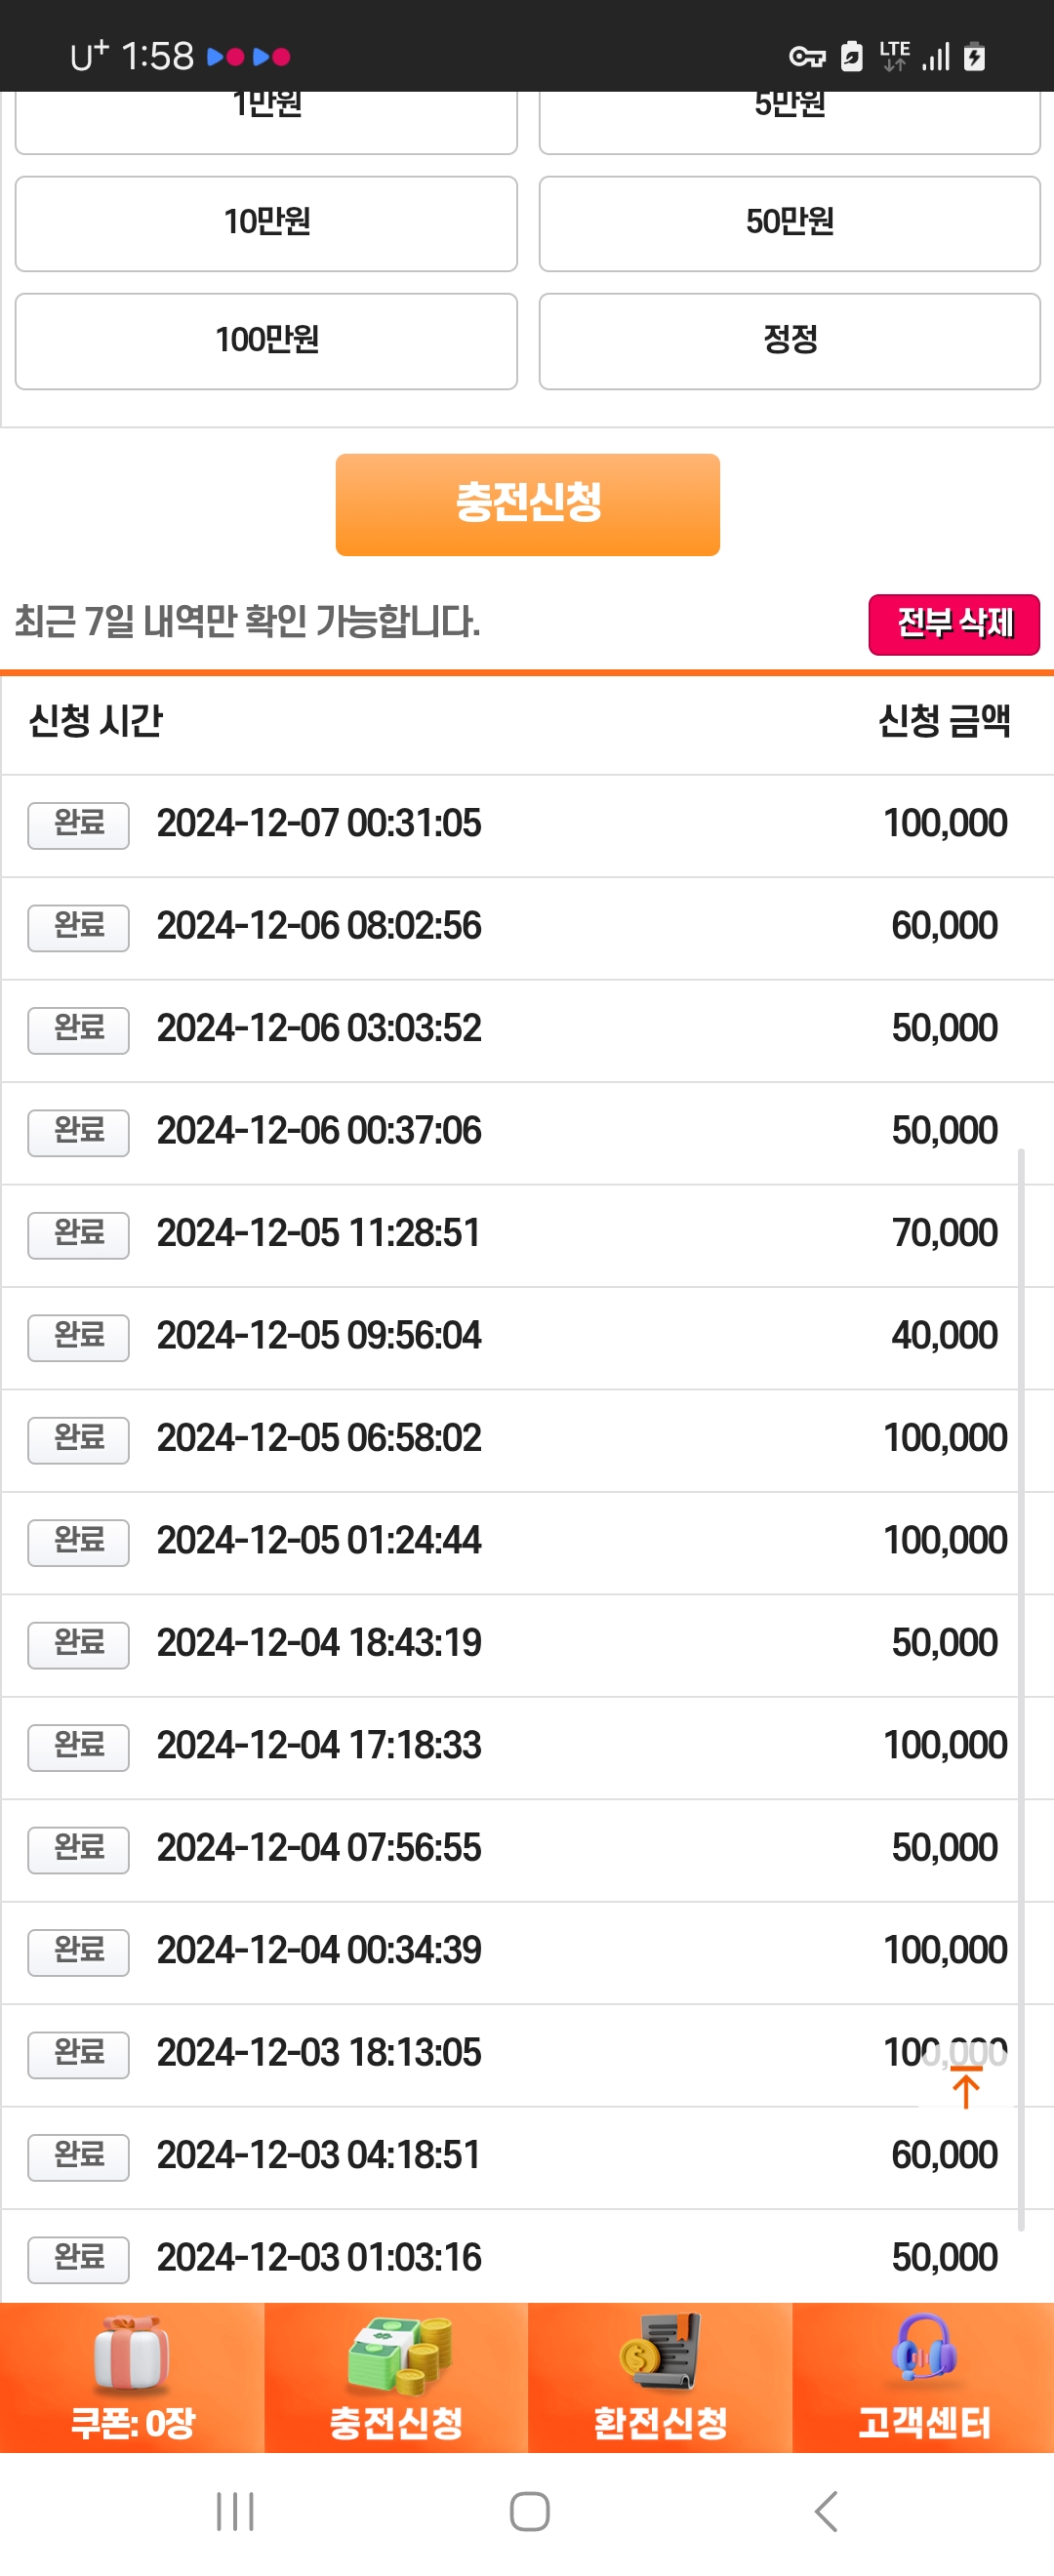This screenshot has height=2576, width=1054.
Task: Submit with orange 충전신청 button
Action: [527, 504]
